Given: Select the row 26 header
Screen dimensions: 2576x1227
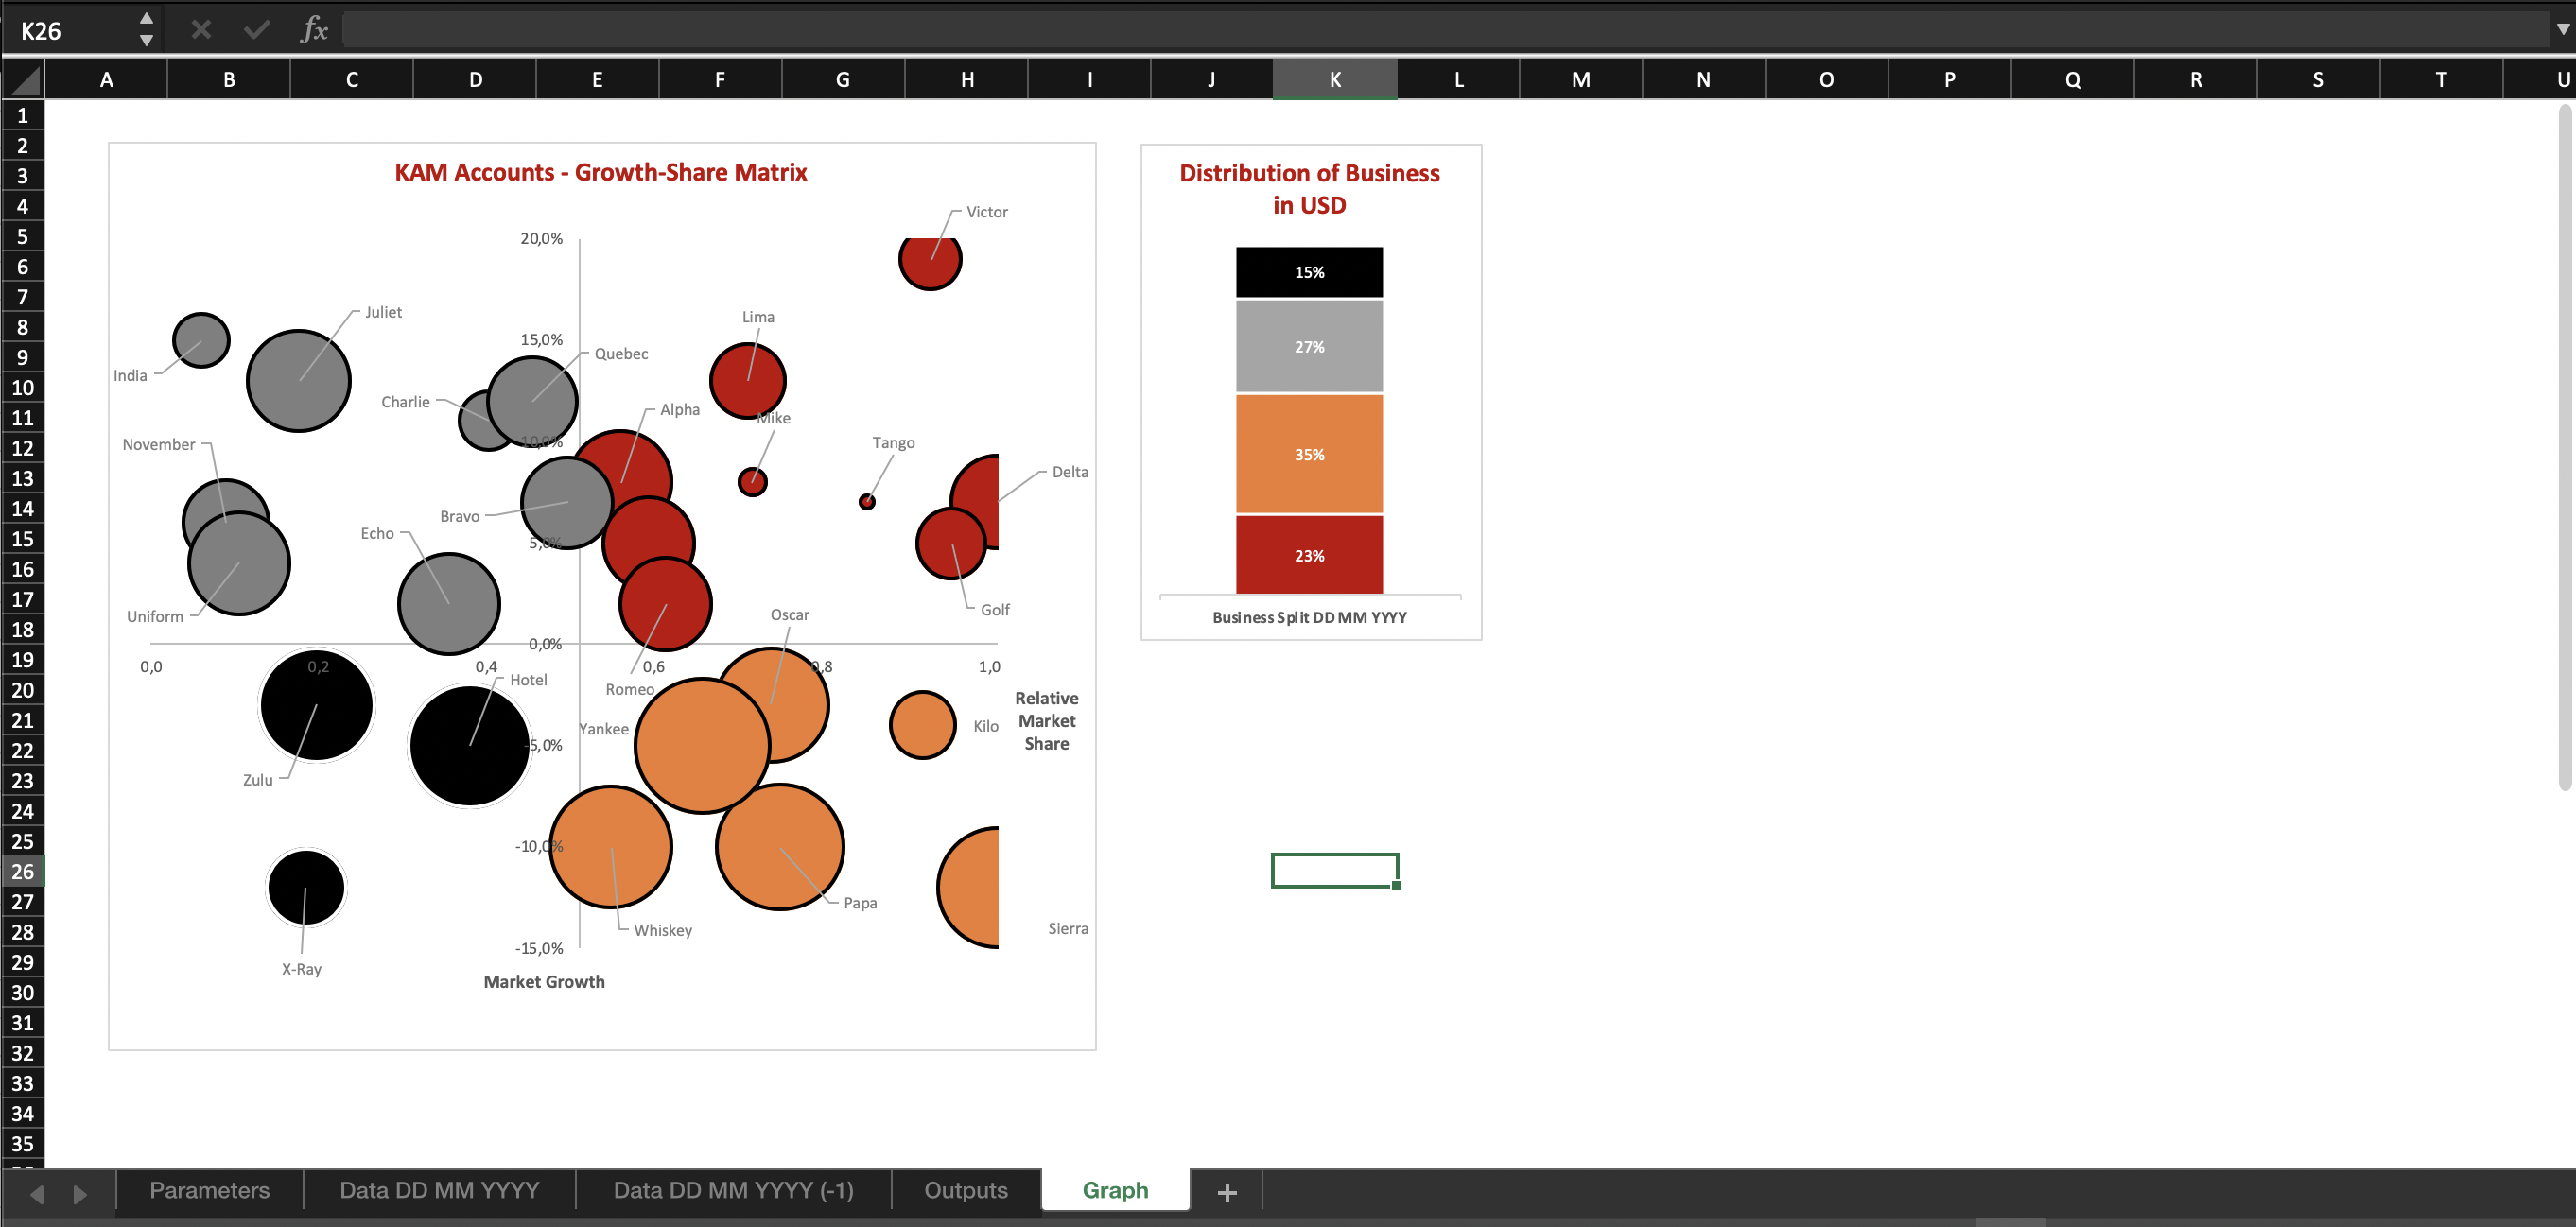Looking at the screenshot, I should tap(22, 871).
